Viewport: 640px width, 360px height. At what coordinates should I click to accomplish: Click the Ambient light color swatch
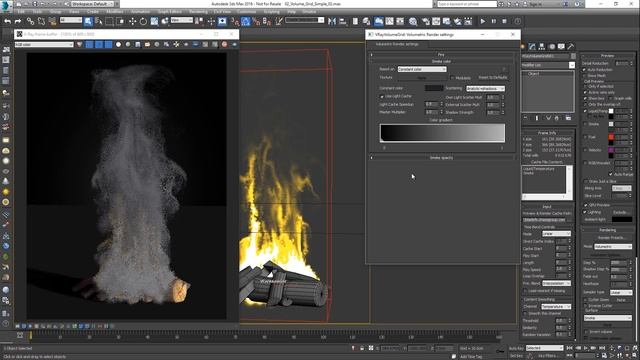coord(622,220)
